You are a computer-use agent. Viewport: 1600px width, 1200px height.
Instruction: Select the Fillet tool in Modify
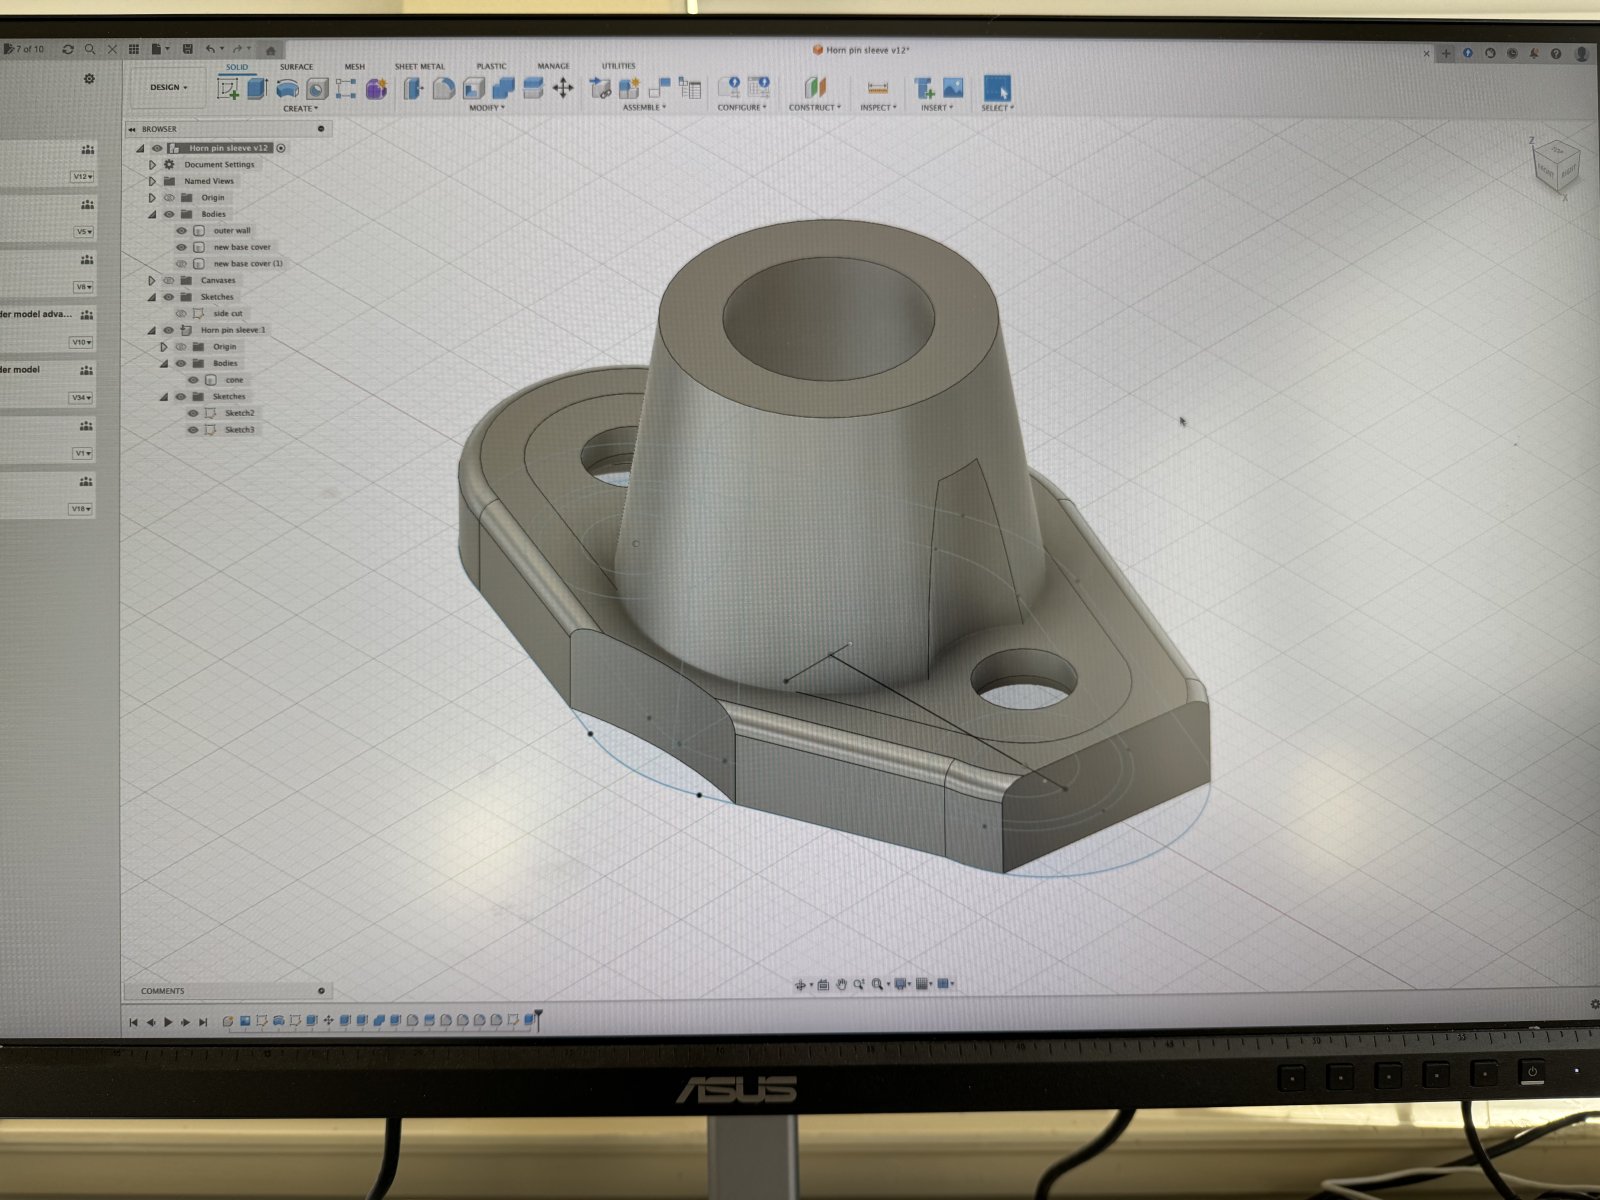point(443,89)
